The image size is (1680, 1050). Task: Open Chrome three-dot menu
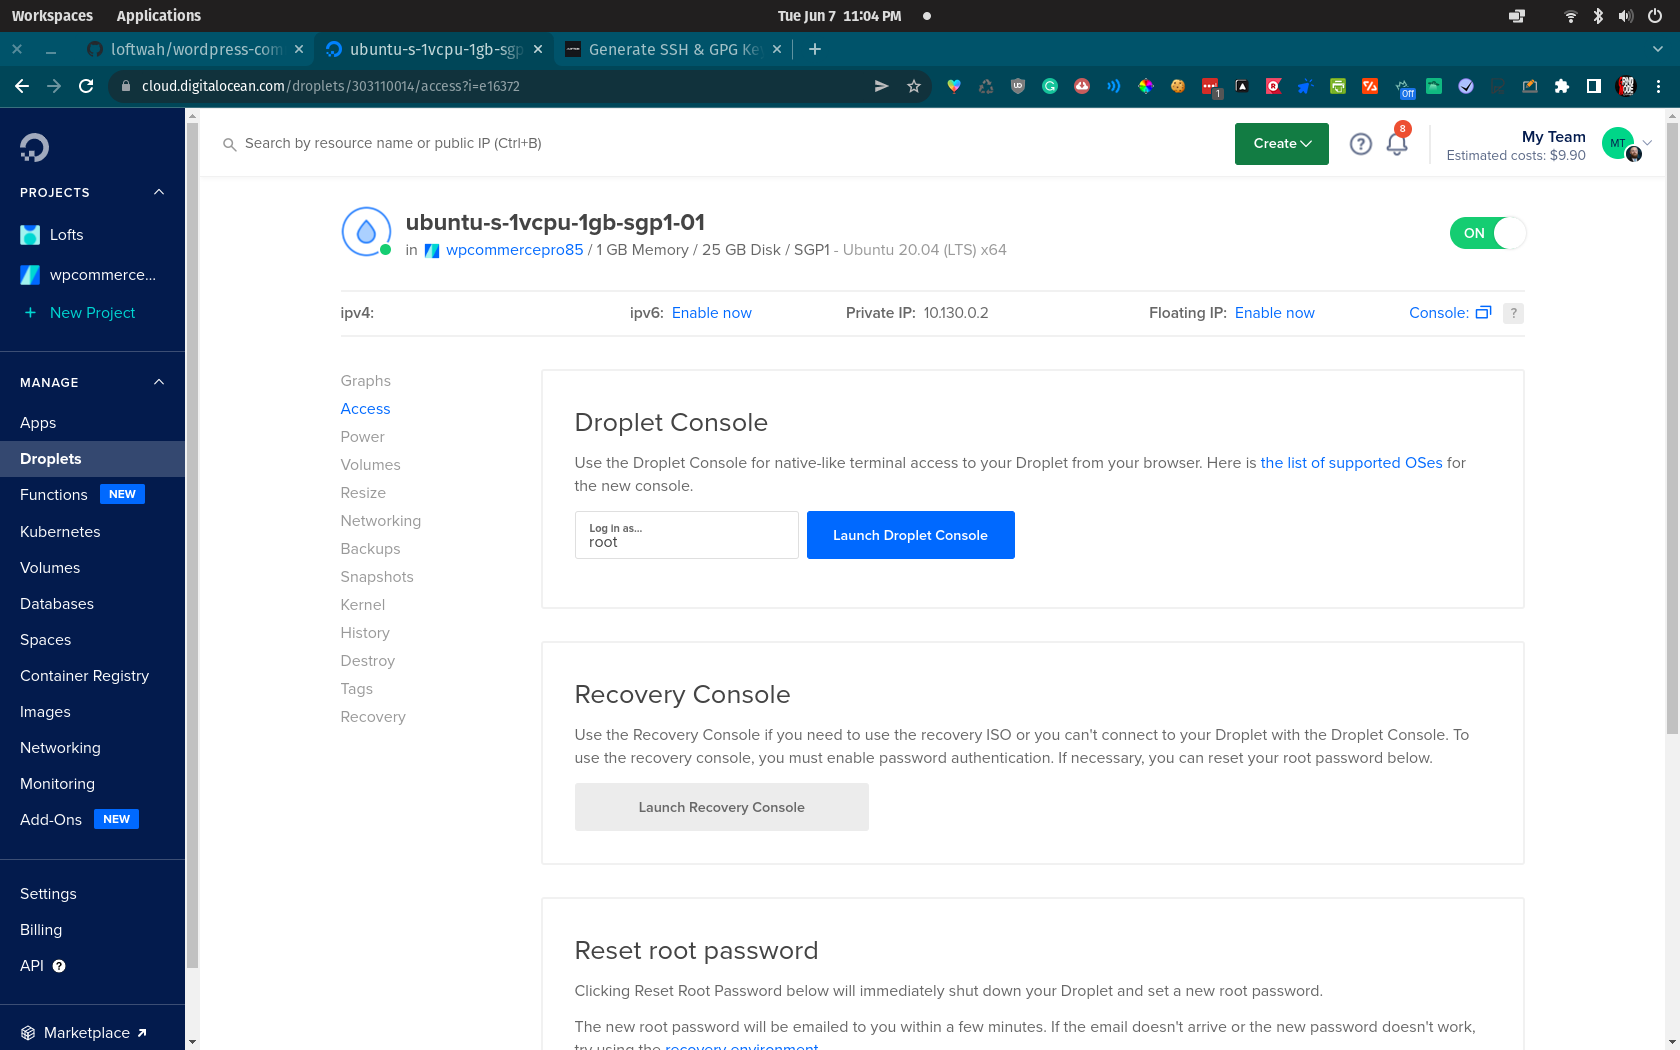1658,86
